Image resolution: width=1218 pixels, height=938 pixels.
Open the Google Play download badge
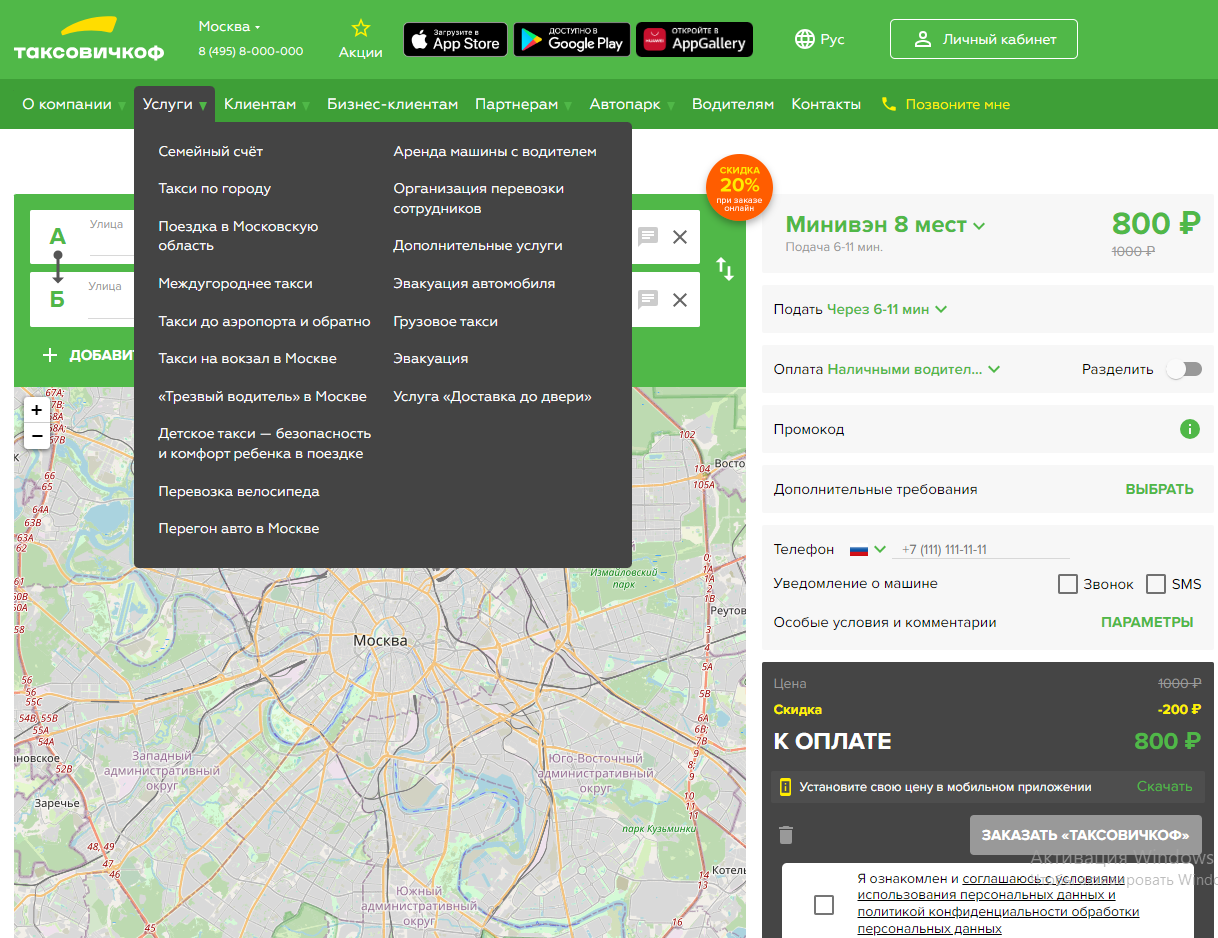tap(572, 40)
